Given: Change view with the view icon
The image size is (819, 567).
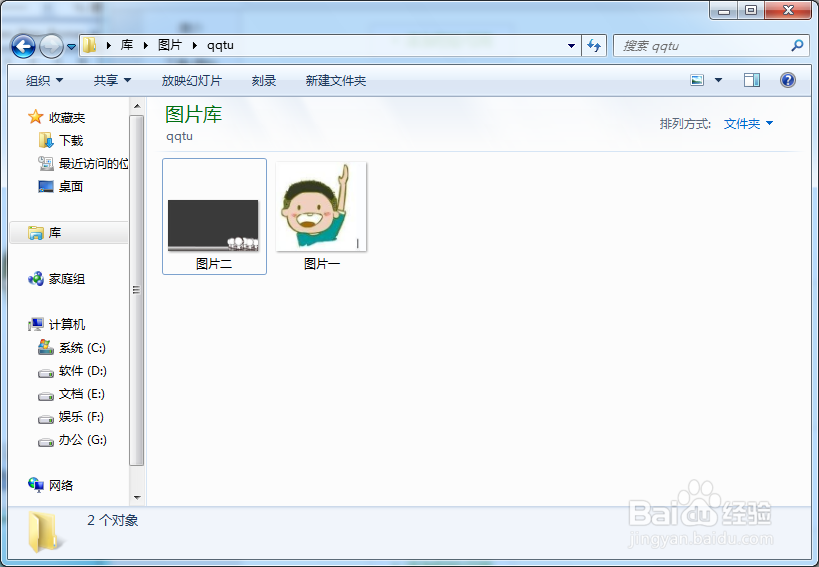Looking at the screenshot, I should point(697,80).
